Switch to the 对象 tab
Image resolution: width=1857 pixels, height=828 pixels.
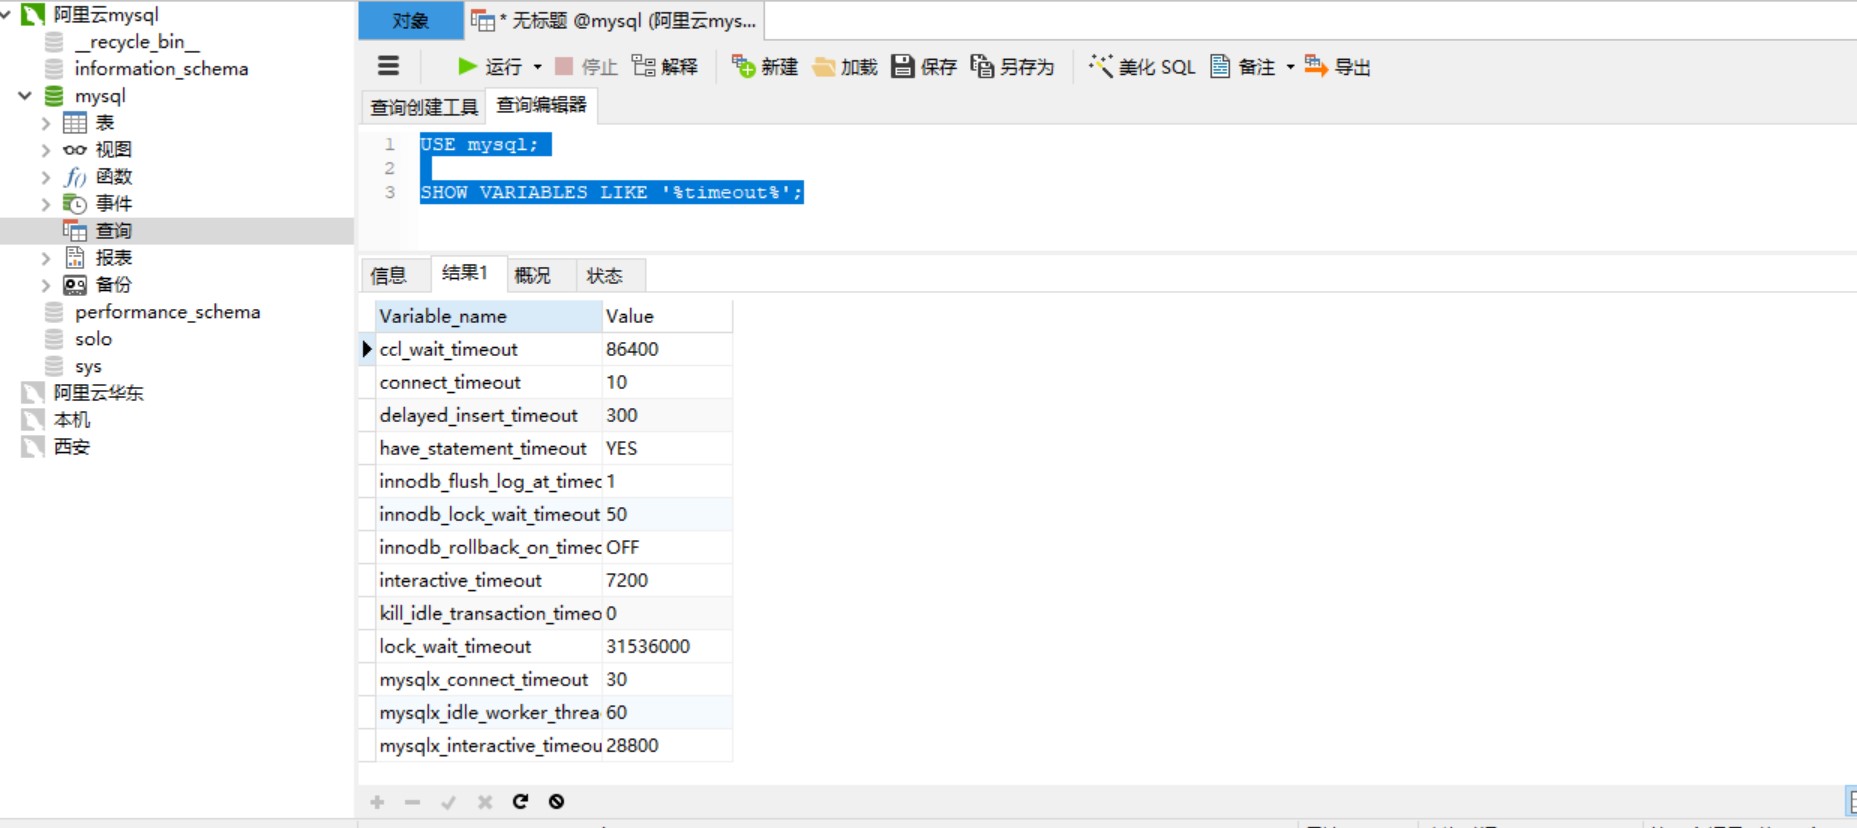point(411,21)
